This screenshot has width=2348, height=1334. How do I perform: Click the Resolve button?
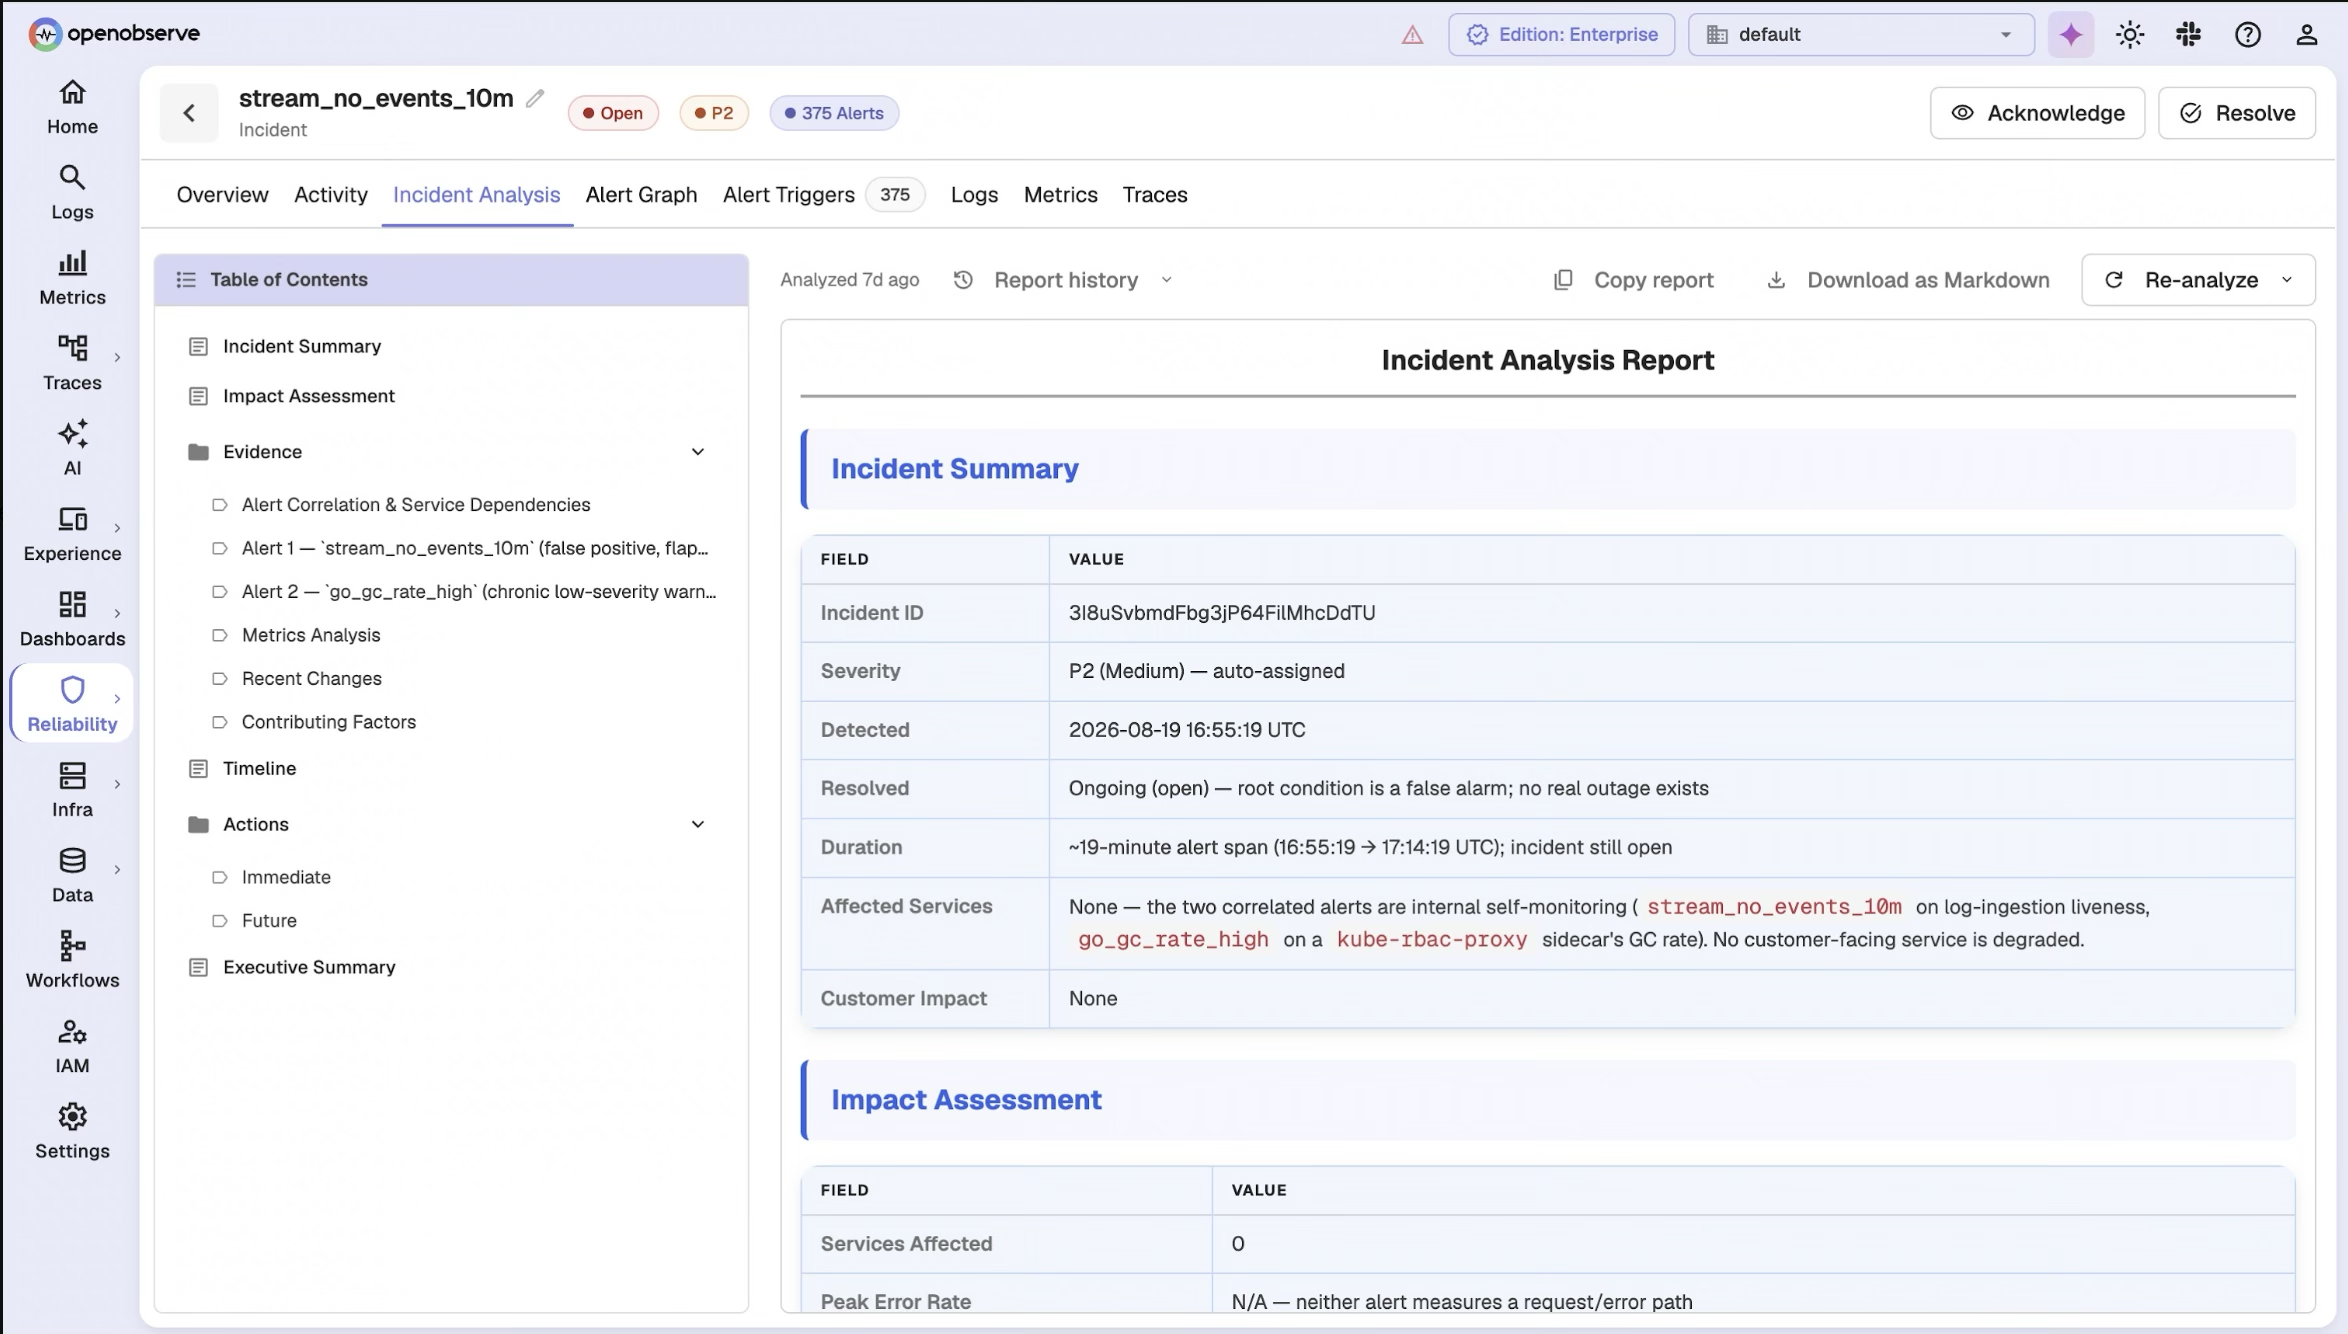[x=2236, y=113]
